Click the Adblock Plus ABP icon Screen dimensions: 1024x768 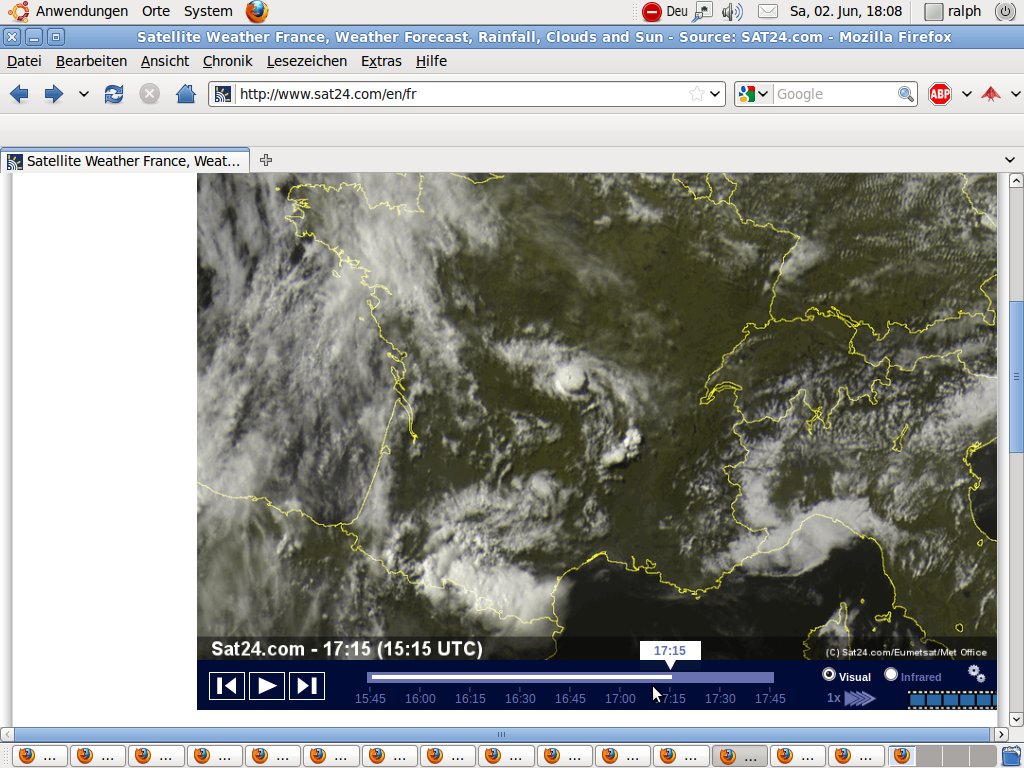[x=940, y=94]
